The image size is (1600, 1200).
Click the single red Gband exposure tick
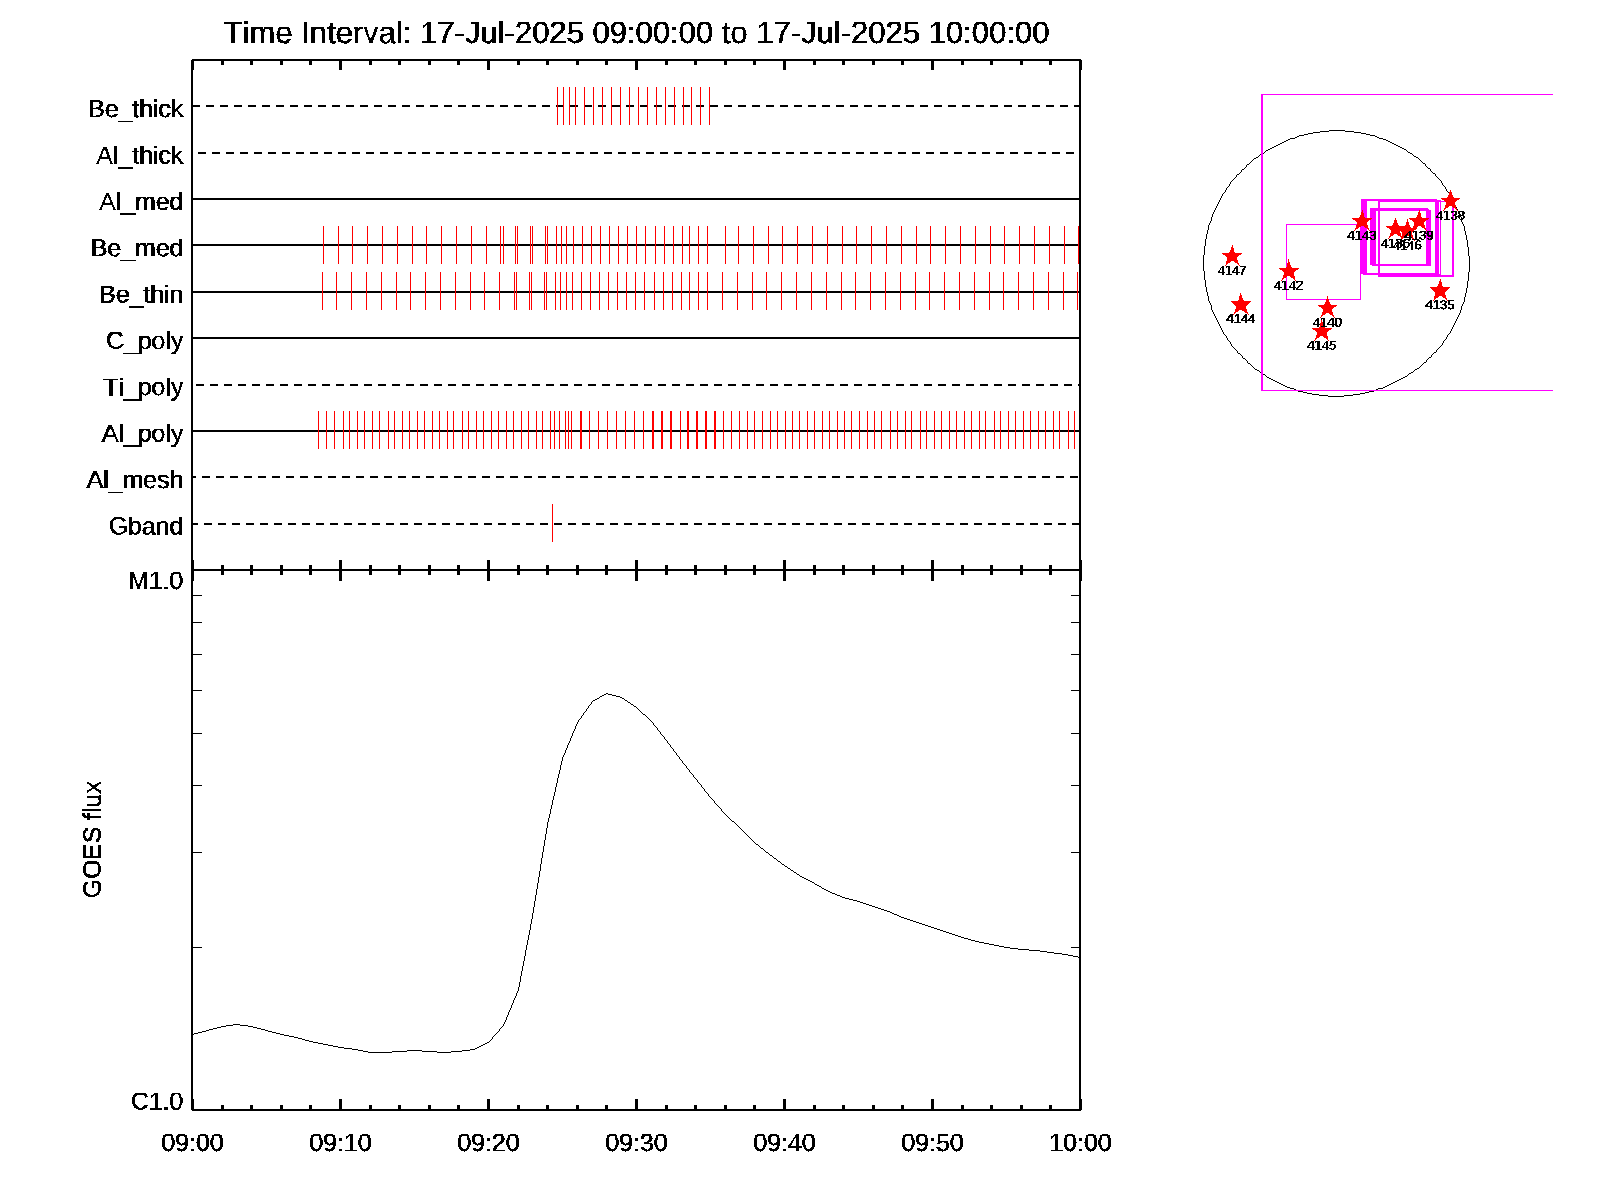click(x=552, y=523)
